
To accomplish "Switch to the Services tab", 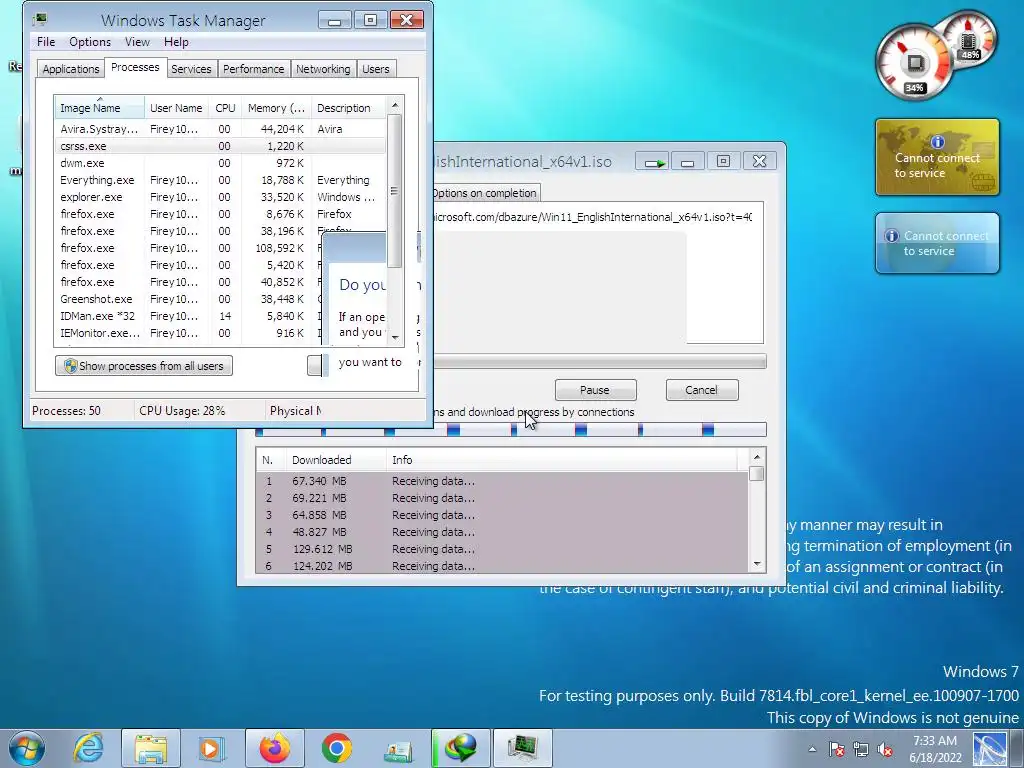I will click(x=191, y=69).
